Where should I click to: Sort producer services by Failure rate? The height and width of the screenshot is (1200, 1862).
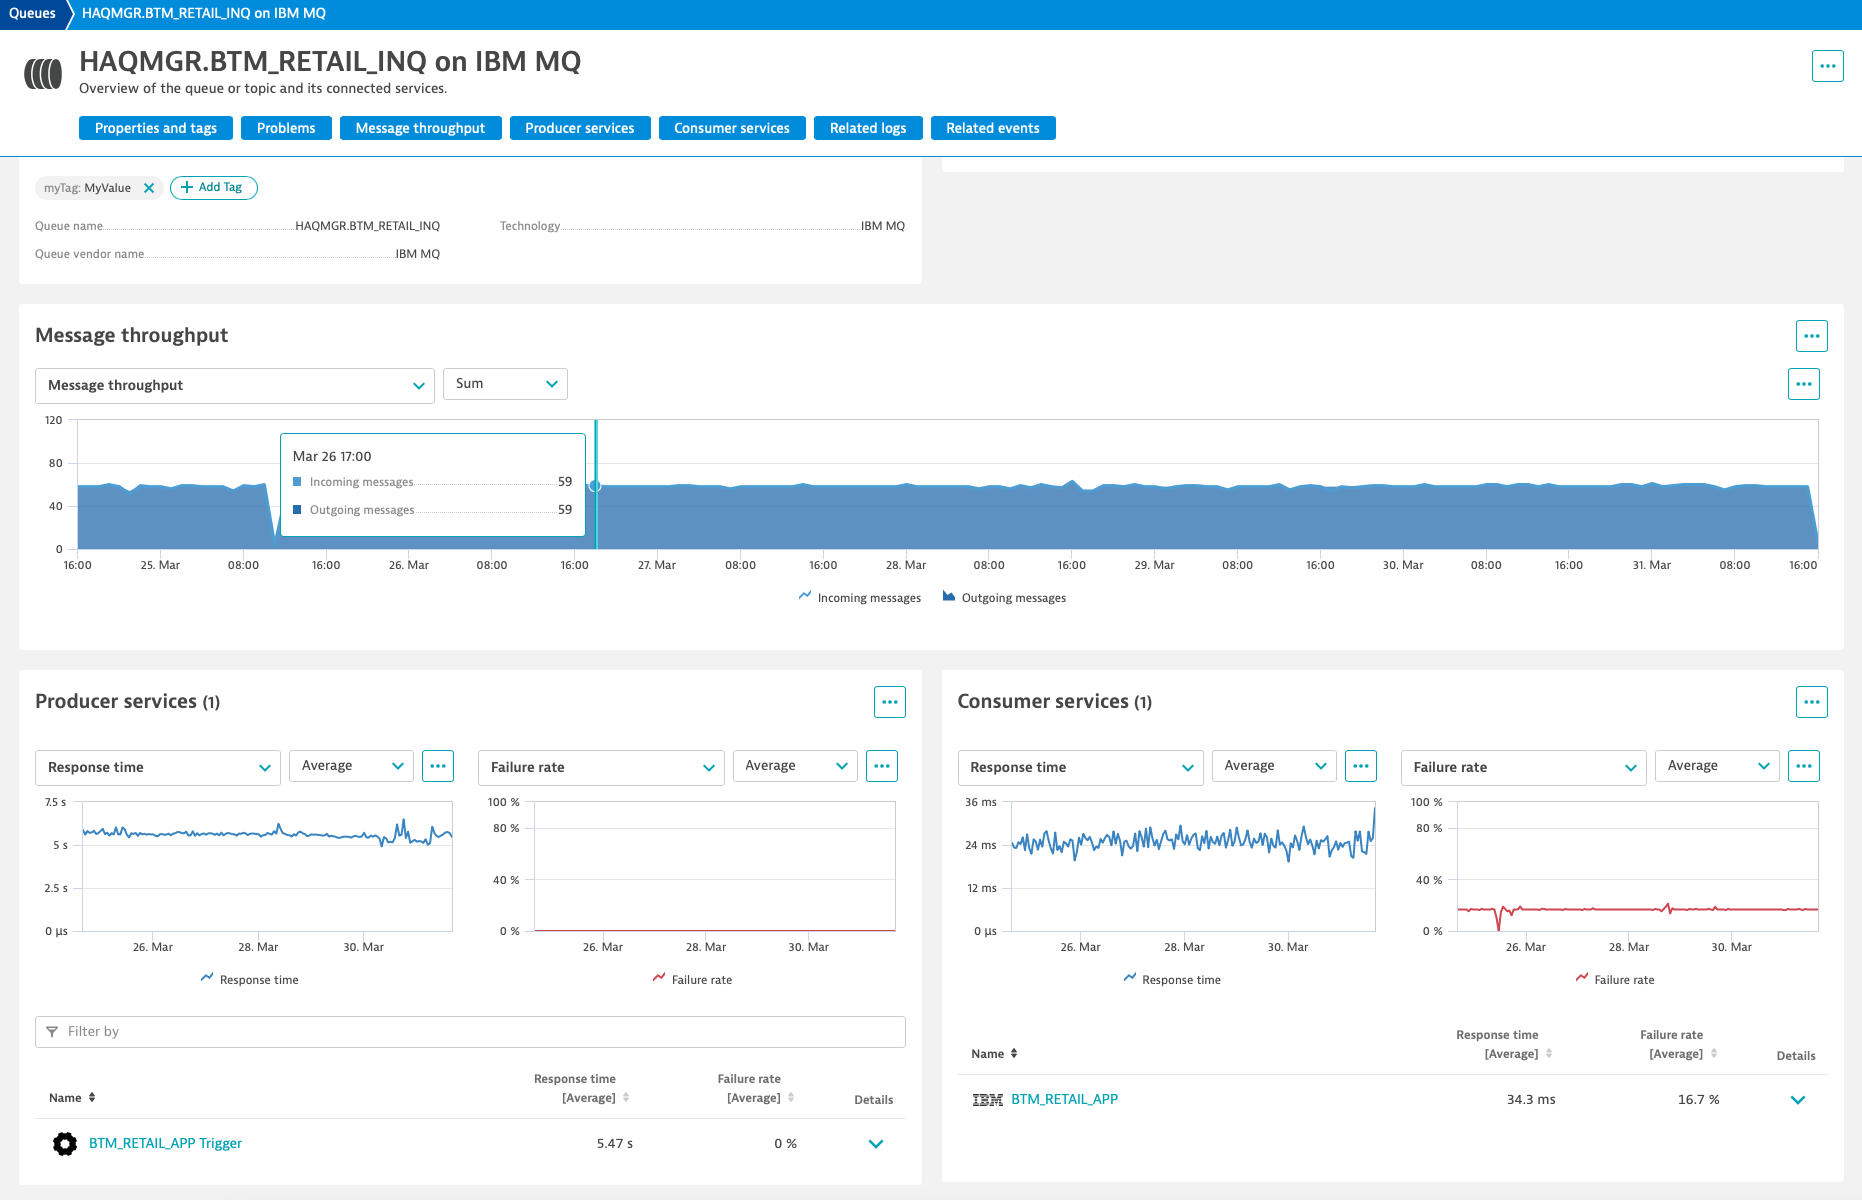click(x=755, y=1088)
